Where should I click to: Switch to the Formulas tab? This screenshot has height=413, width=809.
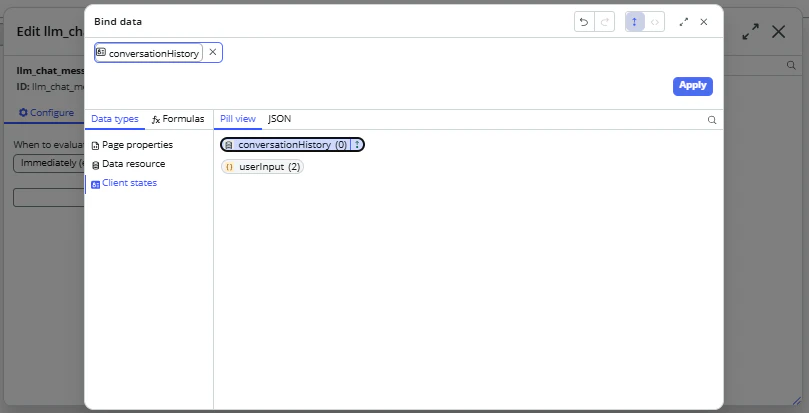pyautogui.click(x=178, y=119)
